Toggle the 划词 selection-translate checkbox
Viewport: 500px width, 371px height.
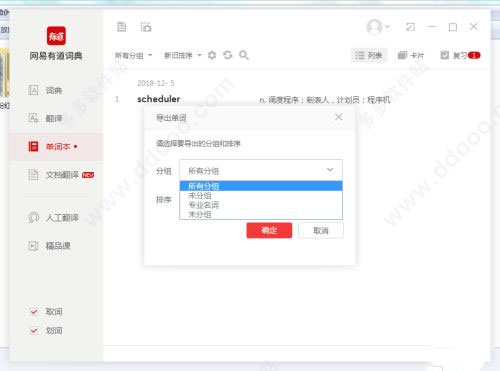34,330
